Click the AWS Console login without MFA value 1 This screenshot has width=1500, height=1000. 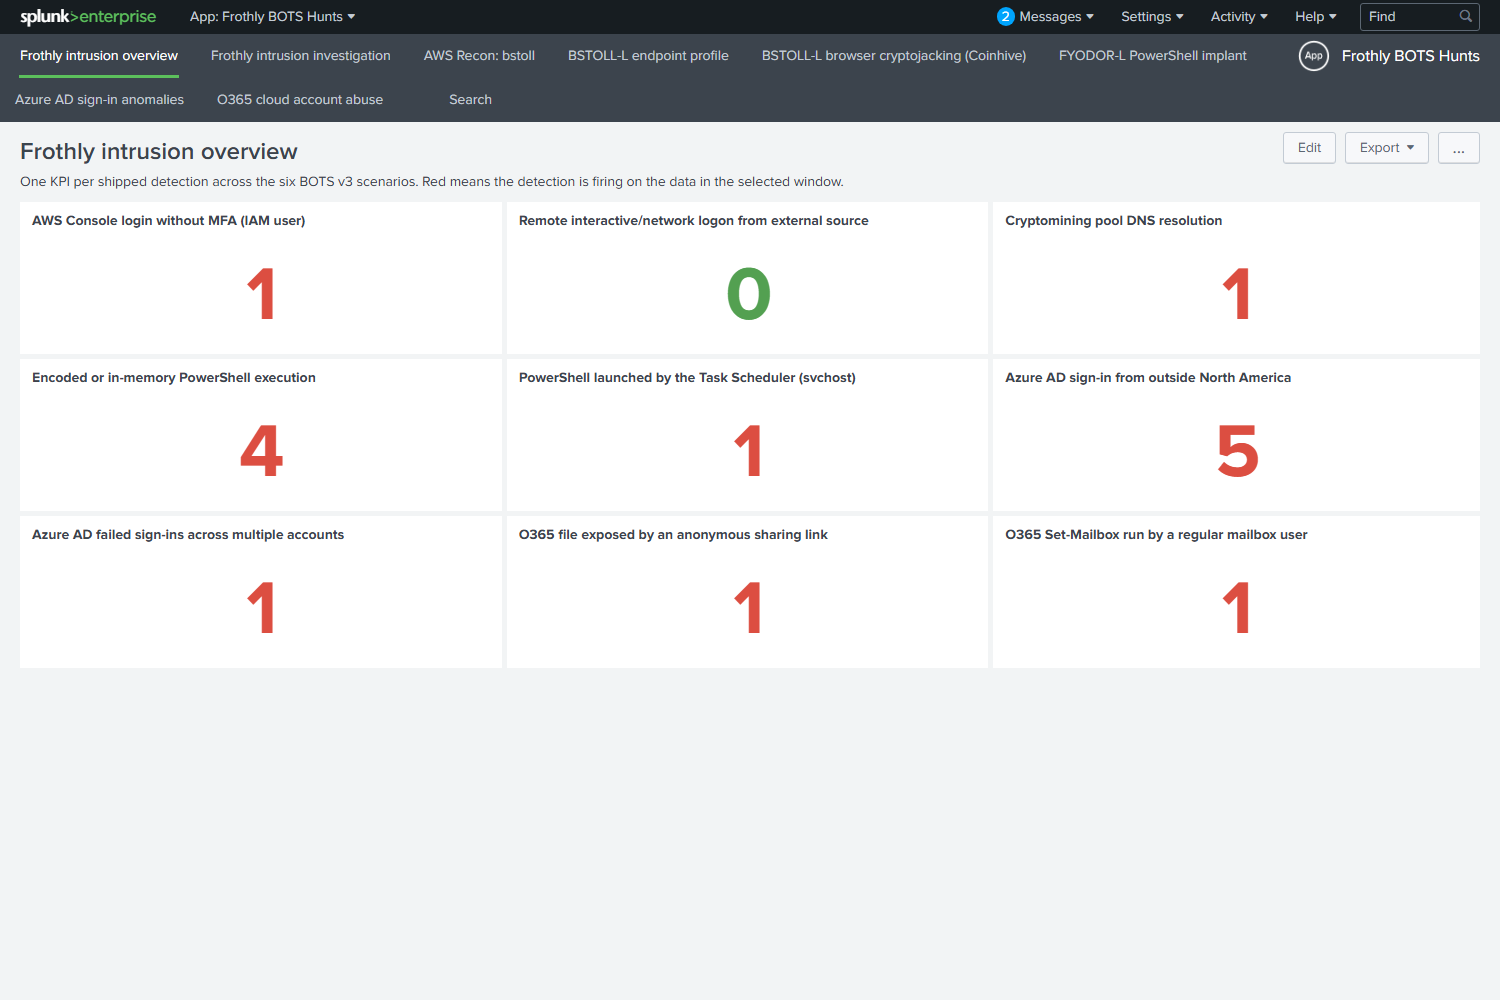click(x=261, y=294)
